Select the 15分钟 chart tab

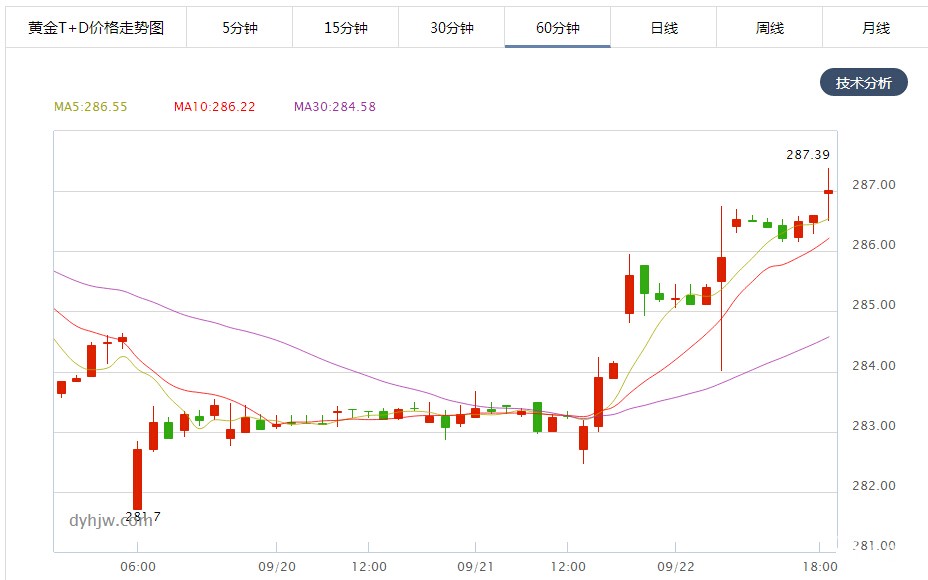346,28
